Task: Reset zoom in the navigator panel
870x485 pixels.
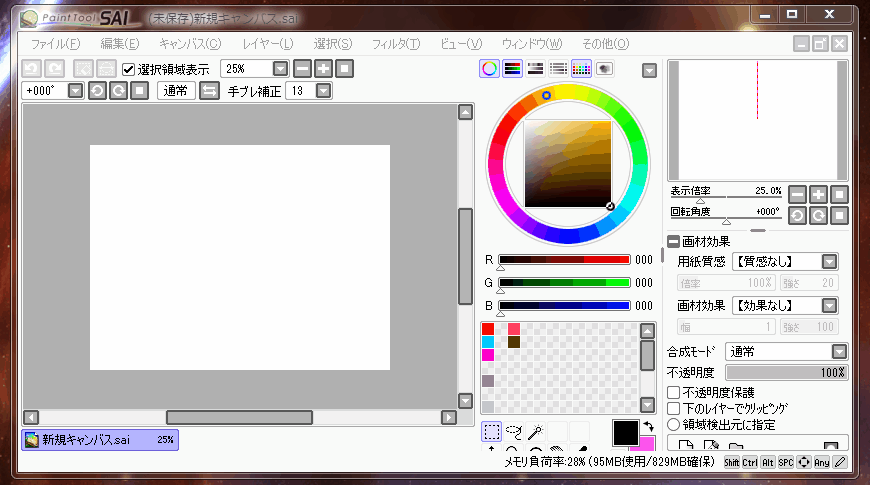Action: coord(839,194)
